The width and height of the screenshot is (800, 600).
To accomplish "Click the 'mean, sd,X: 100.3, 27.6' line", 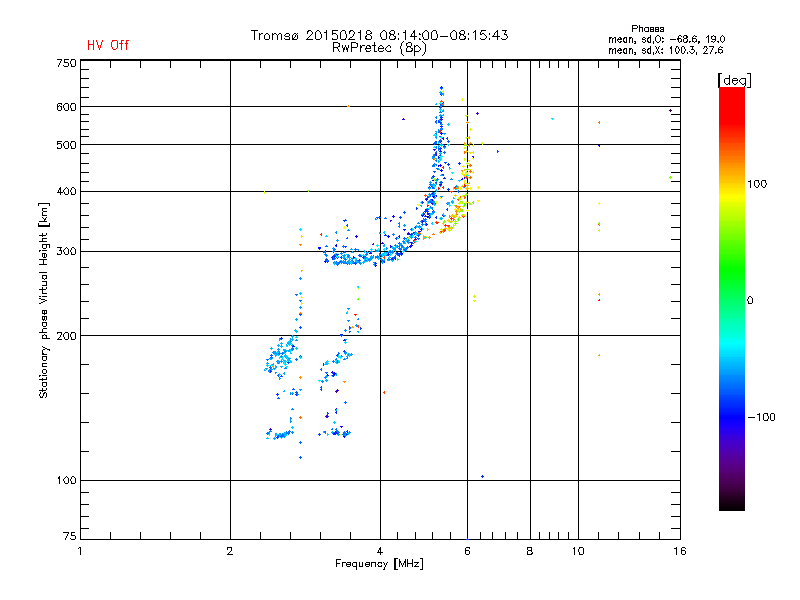I will click(665, 50).
